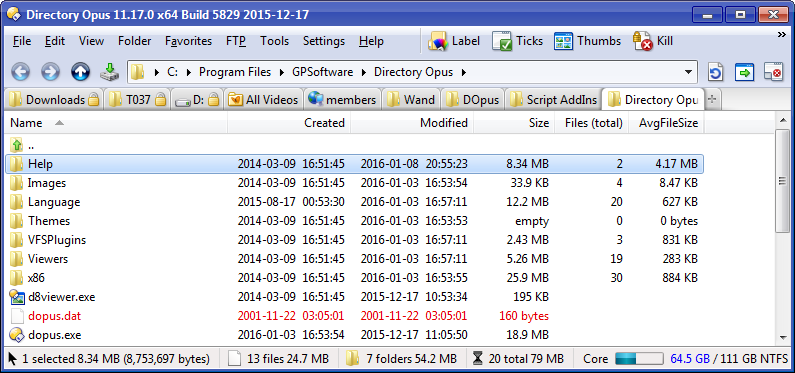Screen dimensions: 795x373
Task: Select the dopus.exe file
Action: [x=355, y=334]
